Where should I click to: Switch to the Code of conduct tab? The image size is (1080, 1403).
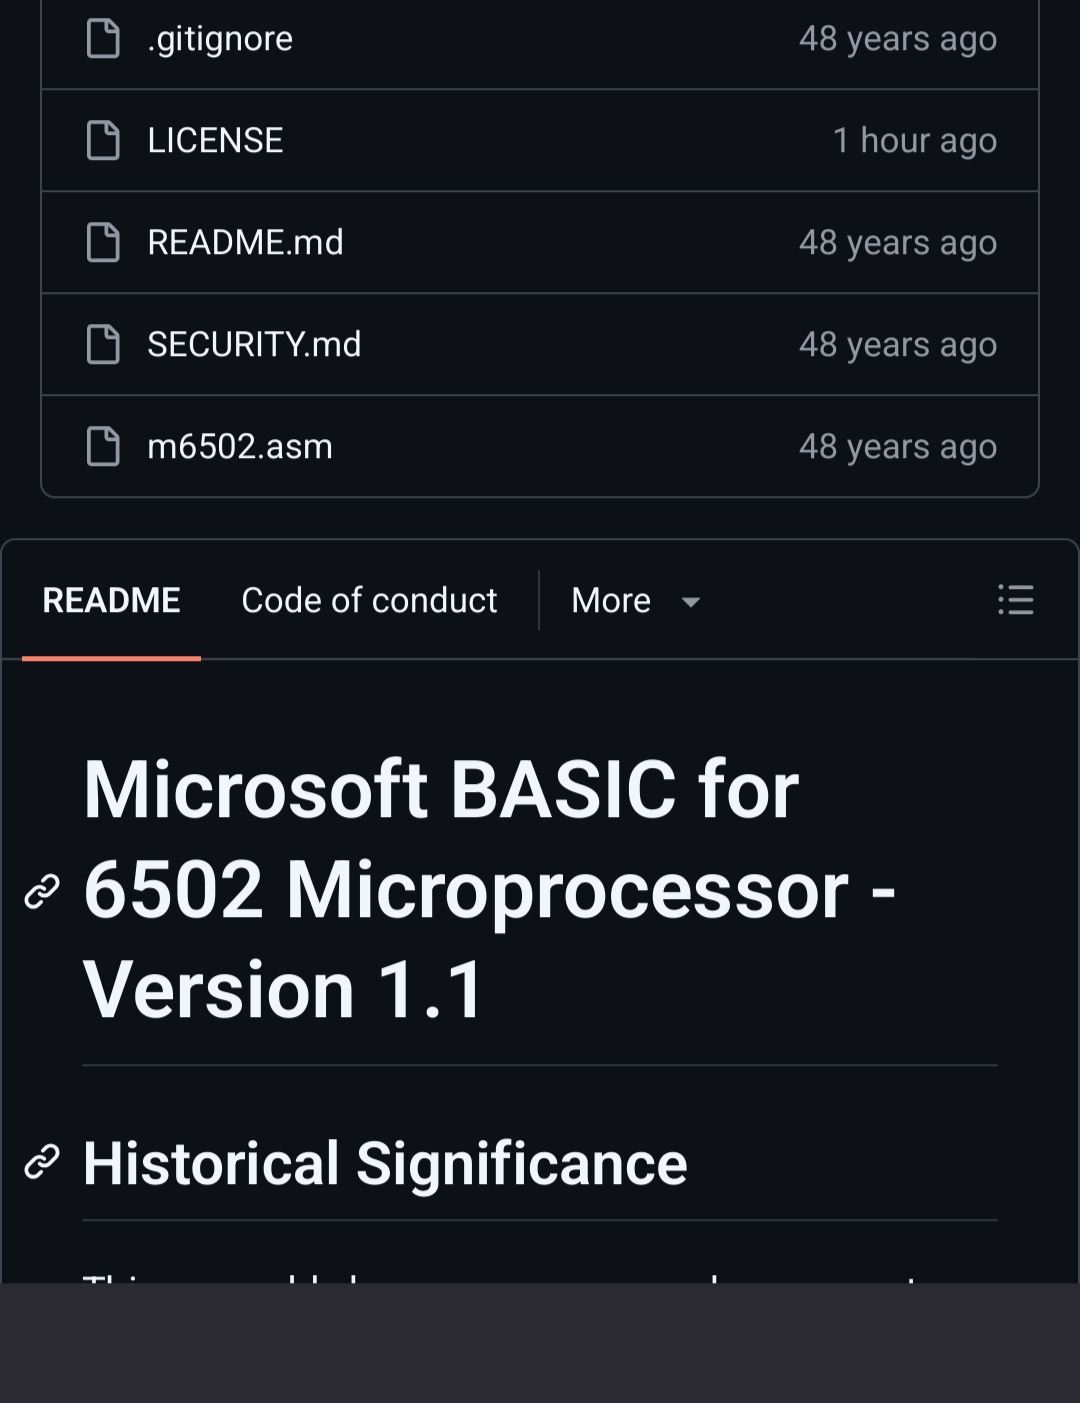tap(369, 601)
